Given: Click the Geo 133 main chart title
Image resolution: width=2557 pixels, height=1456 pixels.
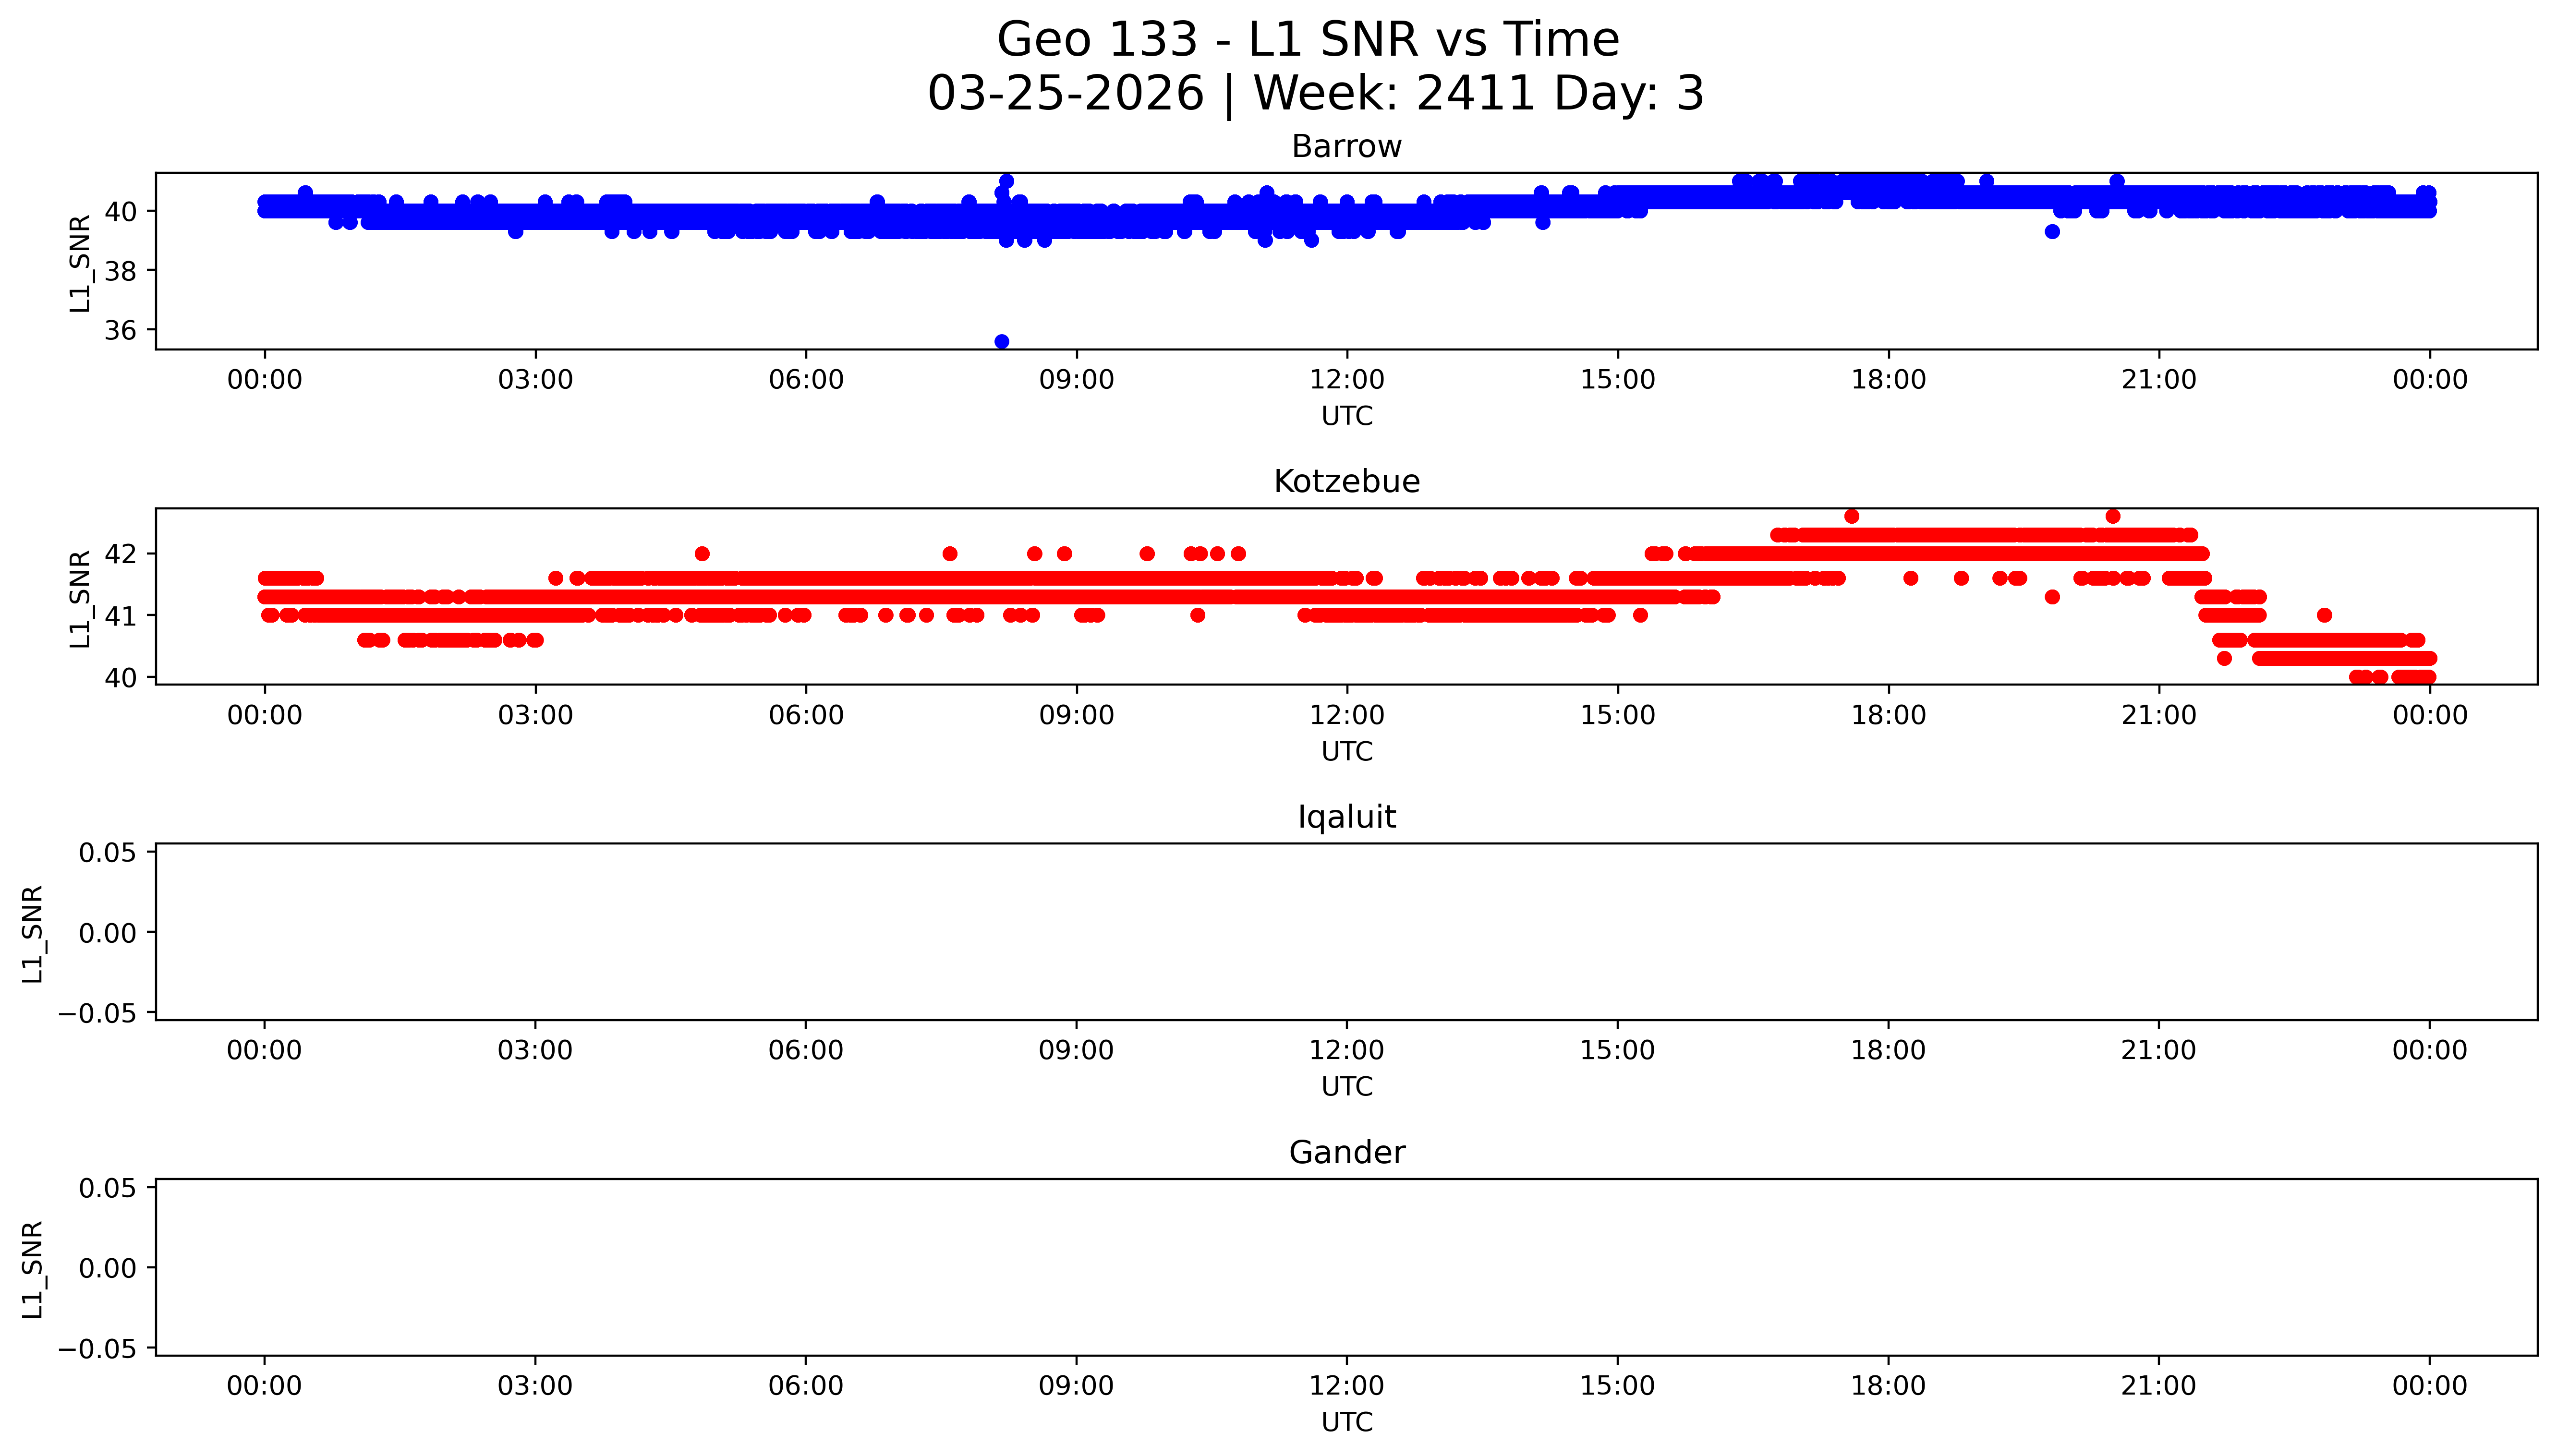Looking at the screenshot, I should point(1308,40).
